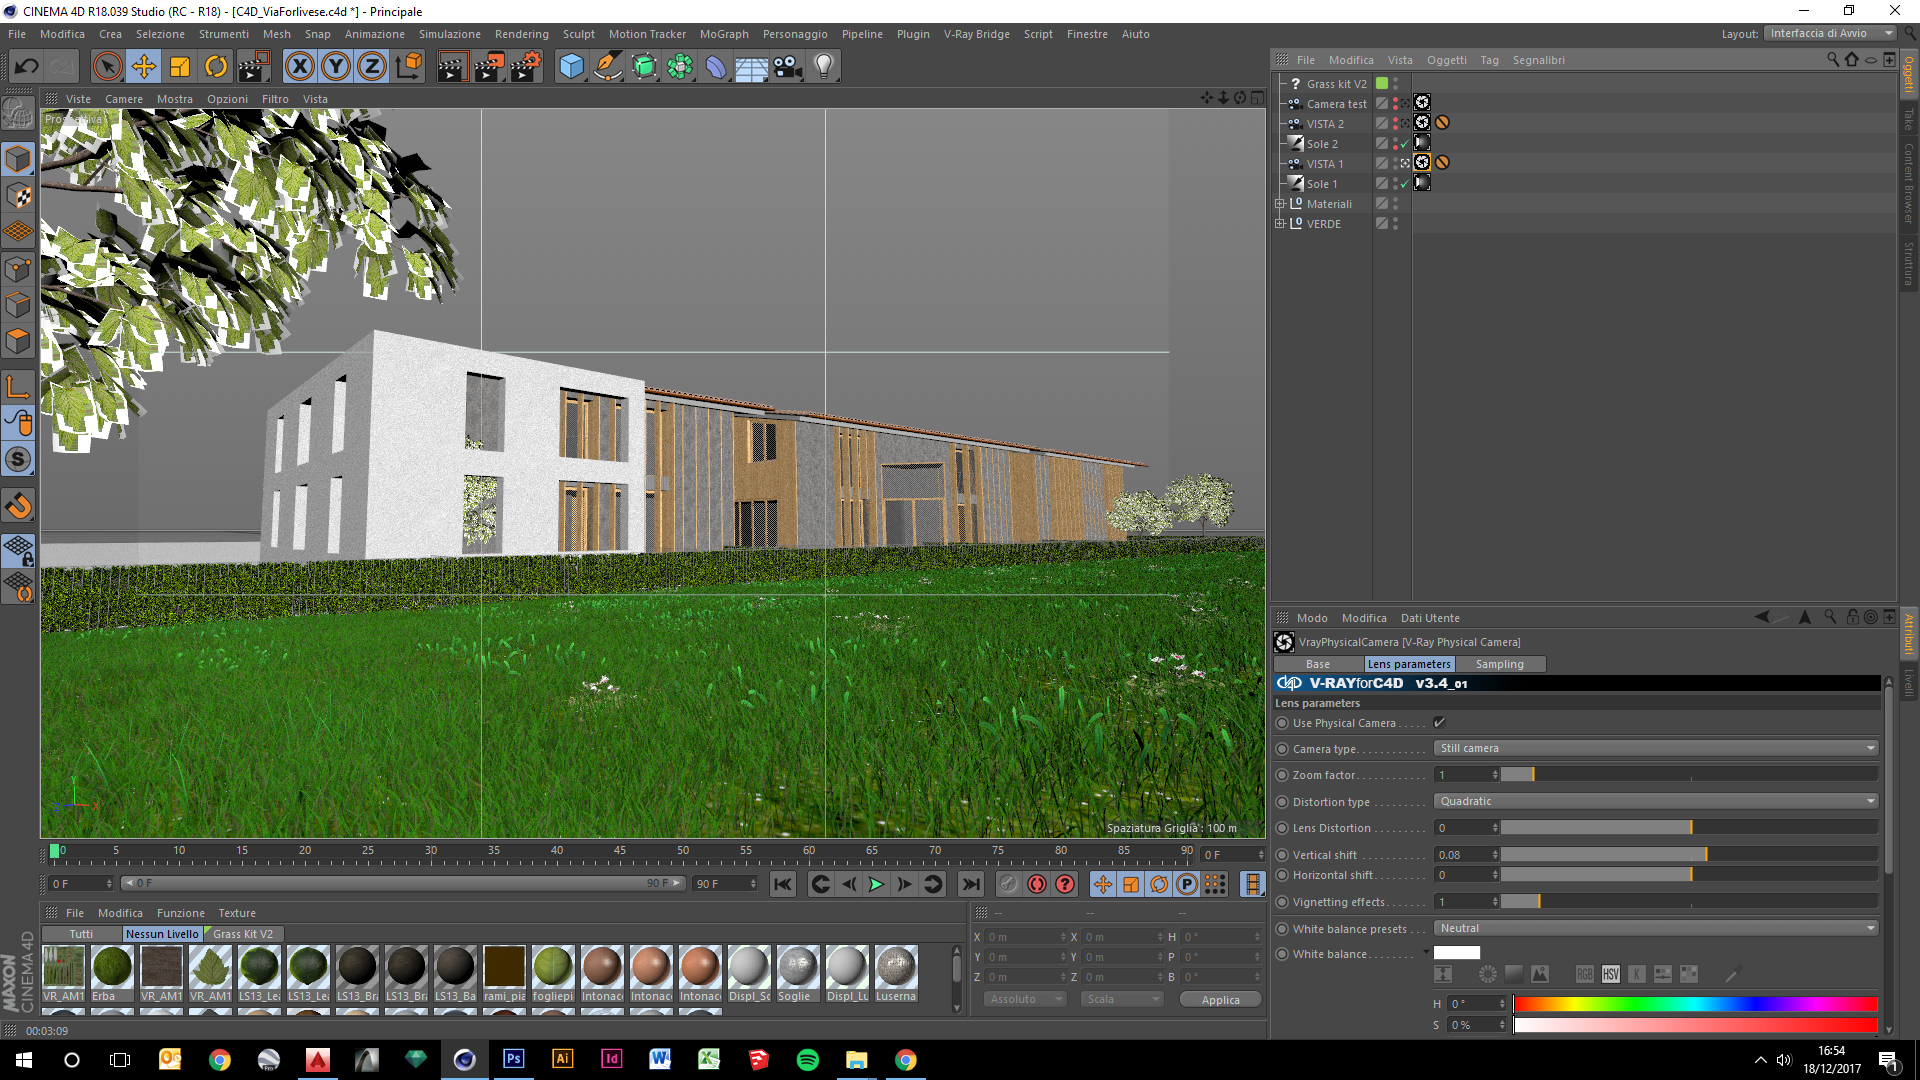Open the Distortion type Quadratic dropdown

[x=1656, y=801]
